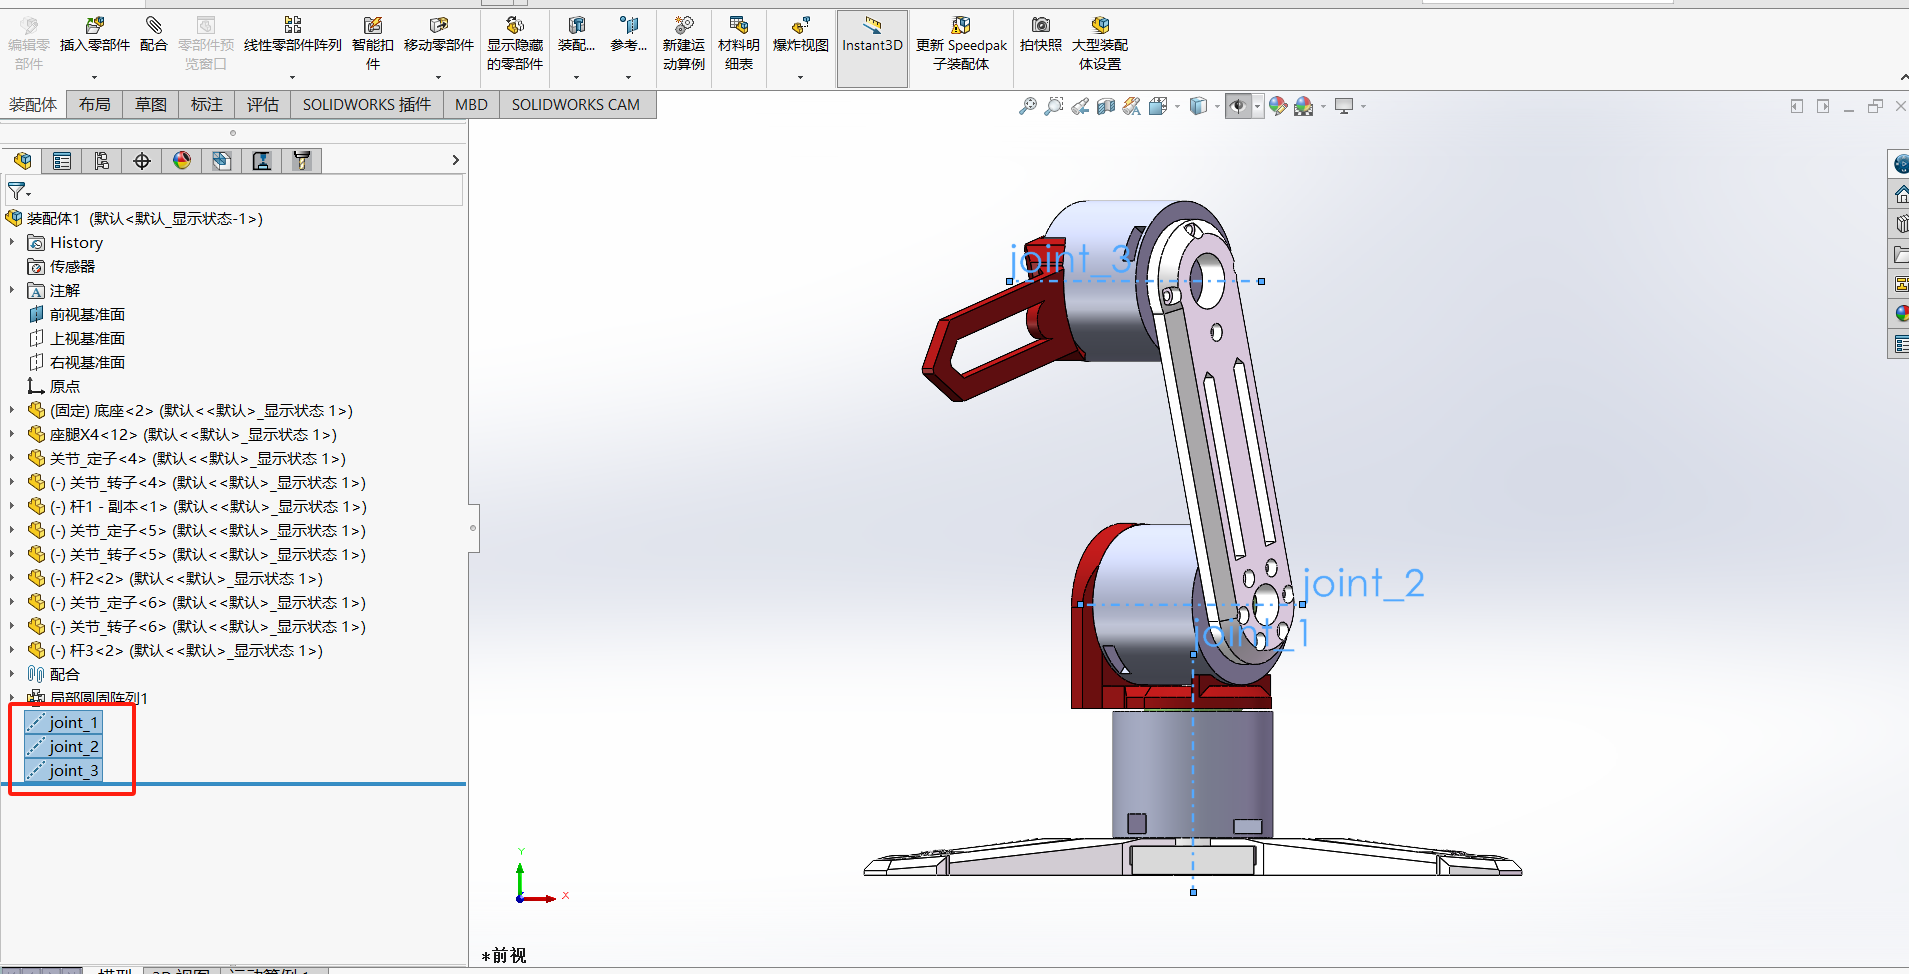Switch to SOLIDWORKS 插件 tab

(x=367, y=104)
